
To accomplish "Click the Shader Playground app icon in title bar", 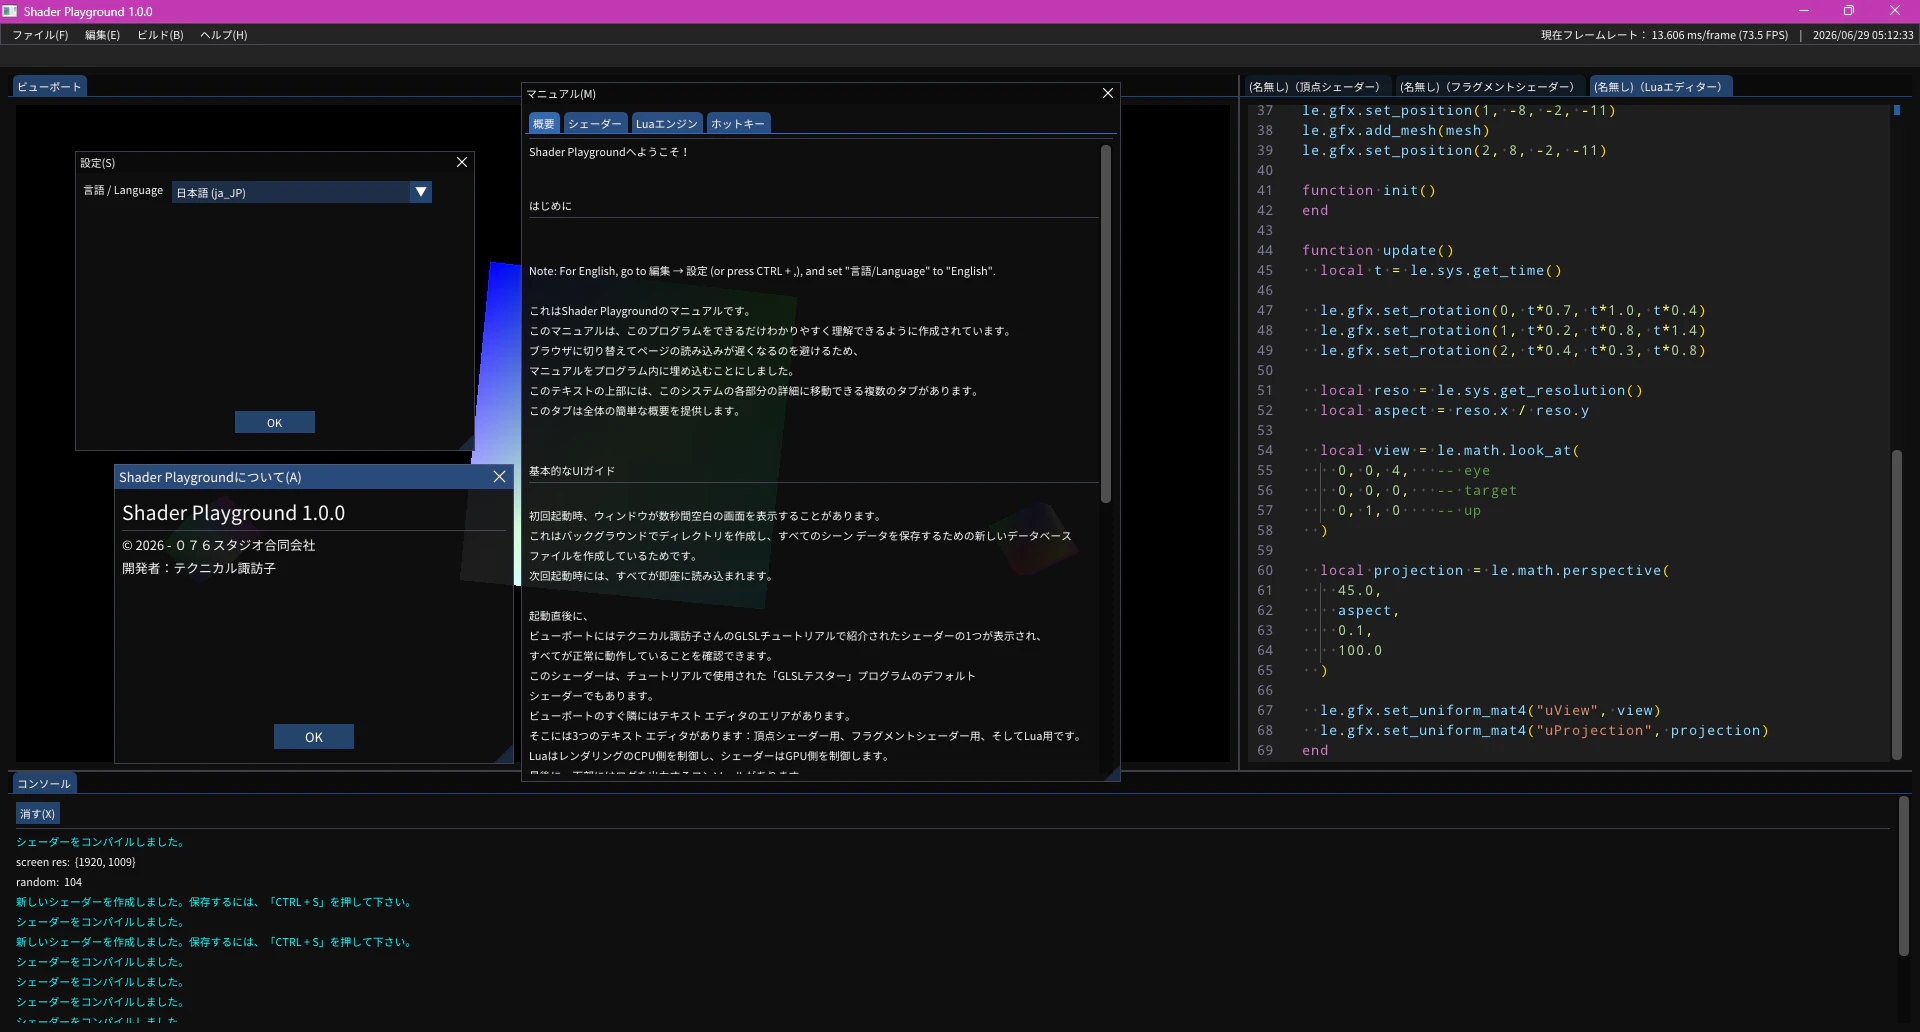I will click(x=10, y=11).
